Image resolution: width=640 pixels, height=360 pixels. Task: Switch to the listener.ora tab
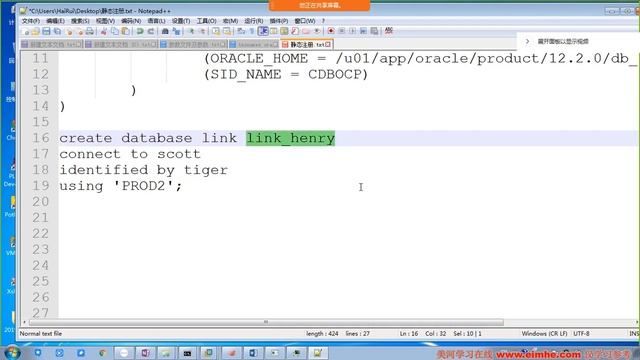(x=253, y=44)
